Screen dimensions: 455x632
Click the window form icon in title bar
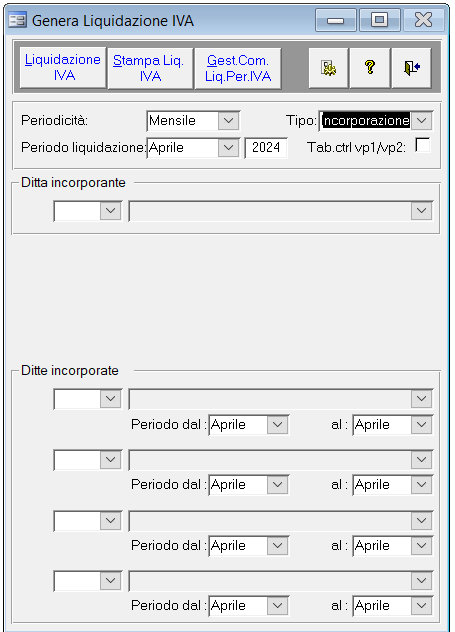click(17, 19)
